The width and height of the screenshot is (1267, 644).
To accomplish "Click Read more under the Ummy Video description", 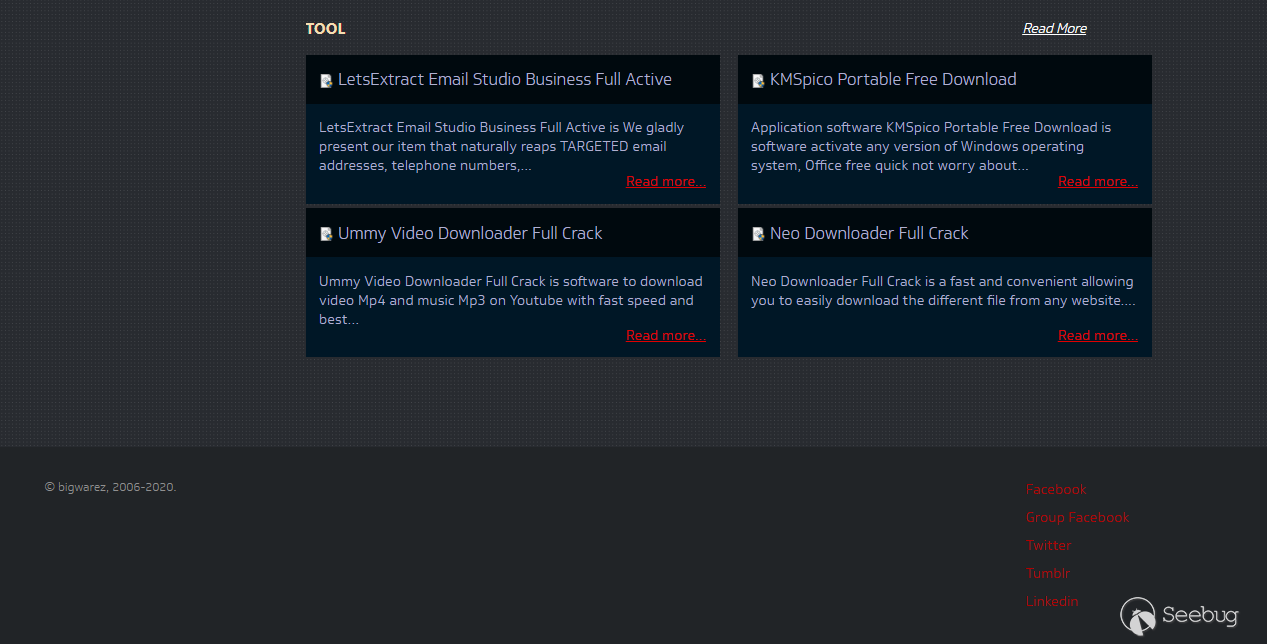I will coord(665,336).
